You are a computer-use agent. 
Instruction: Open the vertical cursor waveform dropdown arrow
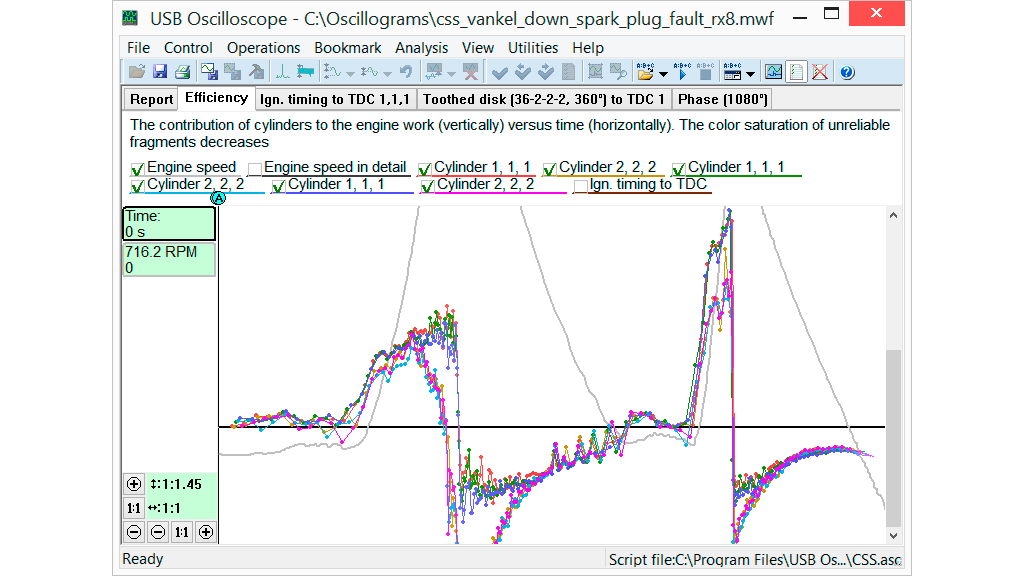353,73
